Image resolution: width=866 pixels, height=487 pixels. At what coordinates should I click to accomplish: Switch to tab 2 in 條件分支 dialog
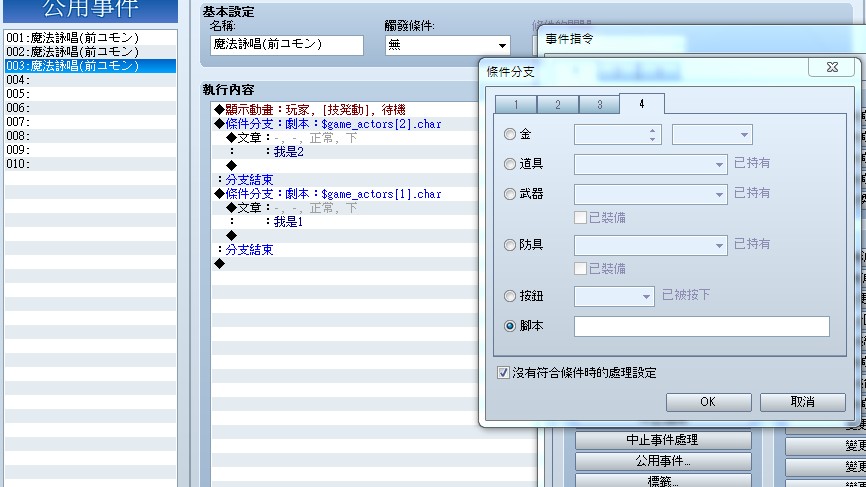coord(558,104)
